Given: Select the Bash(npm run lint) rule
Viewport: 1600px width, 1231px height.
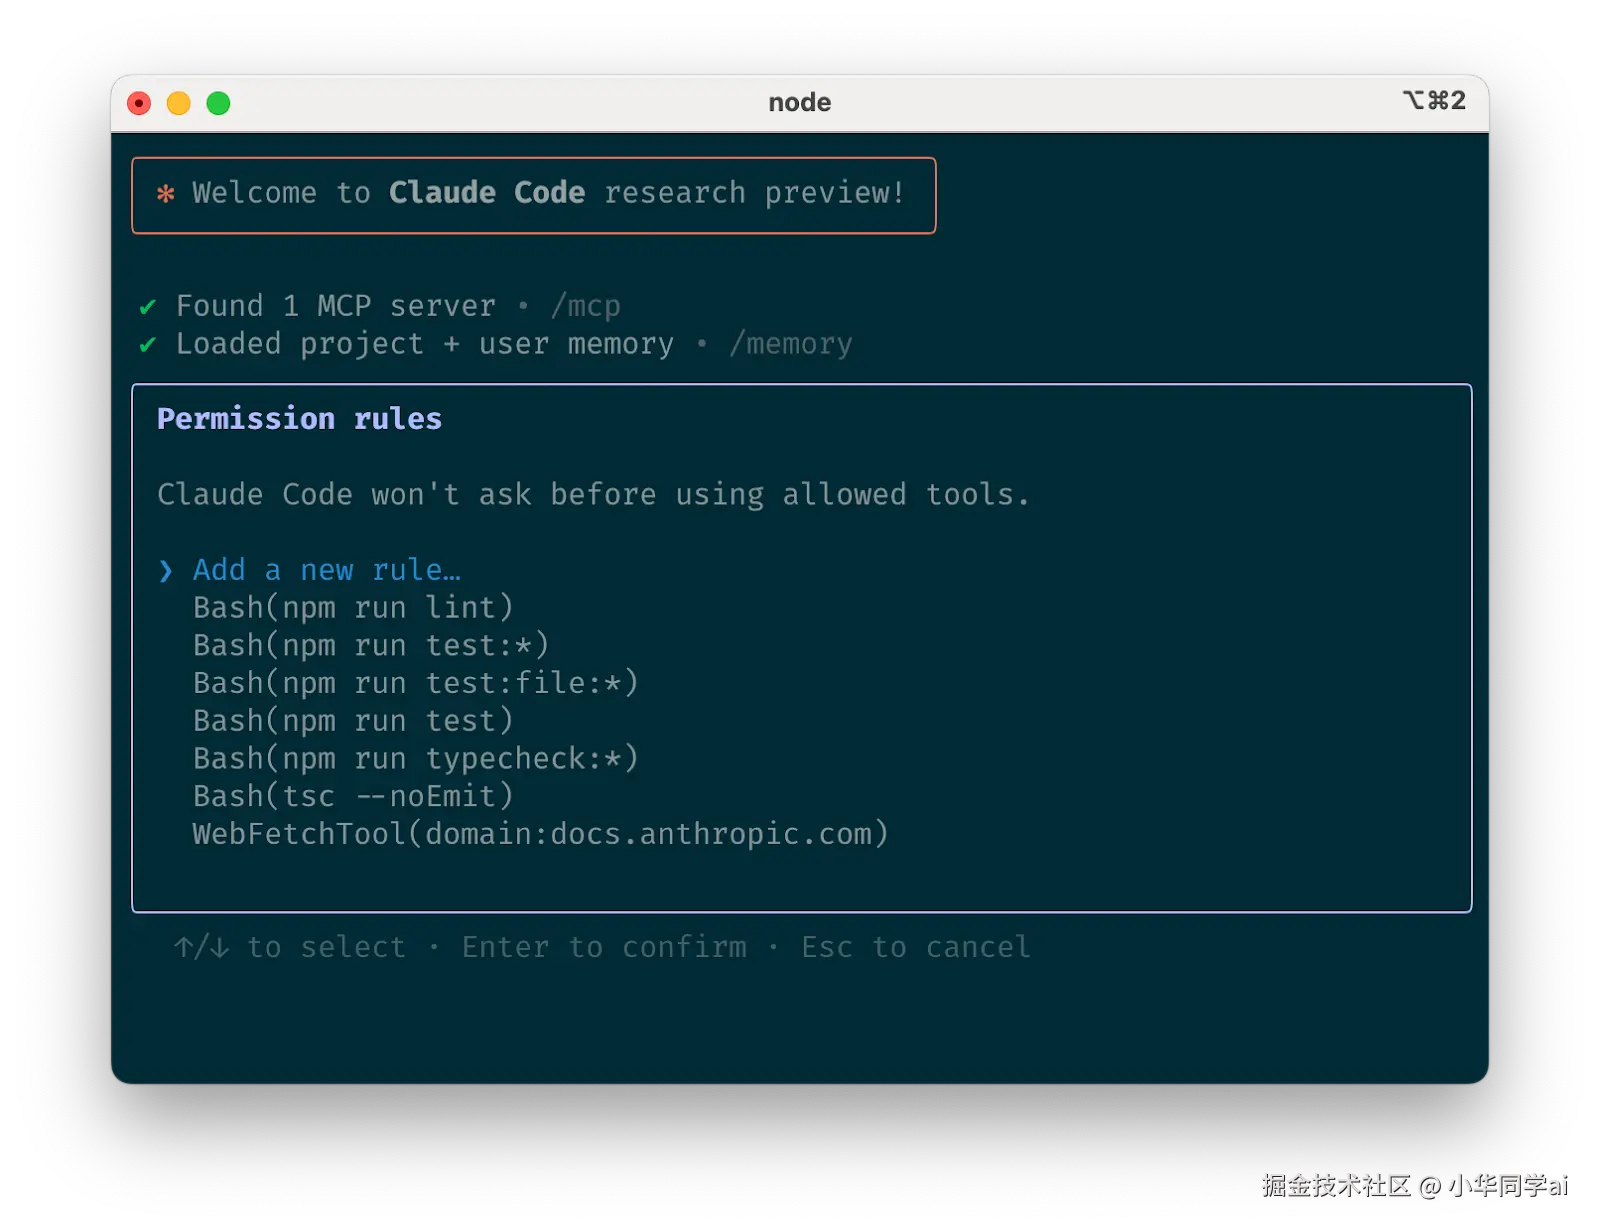Looking at the screenshot, I should (353, 607).
